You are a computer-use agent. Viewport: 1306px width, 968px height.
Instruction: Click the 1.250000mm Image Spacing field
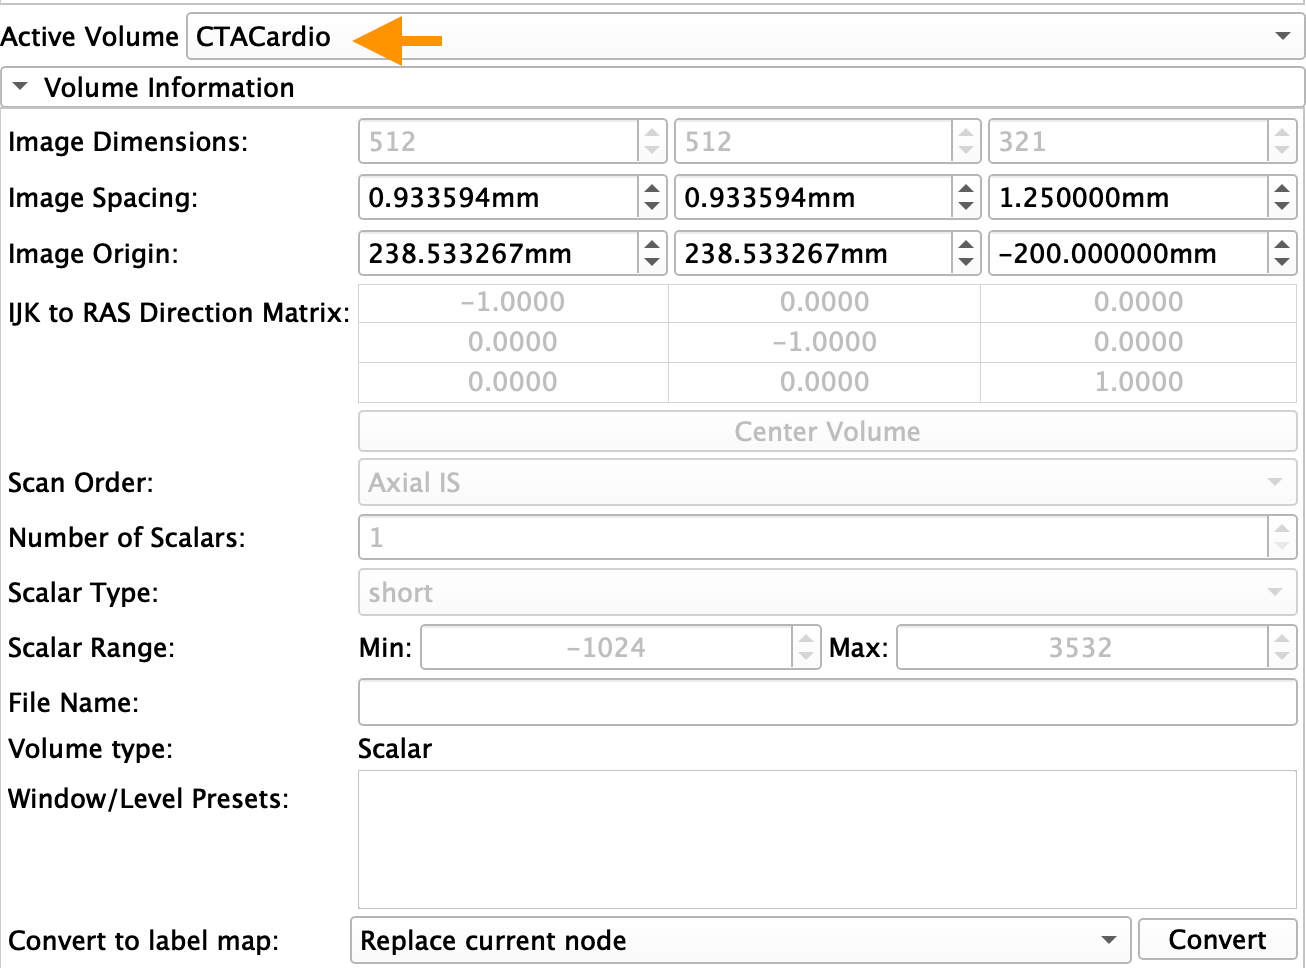tap(1128, 198)
